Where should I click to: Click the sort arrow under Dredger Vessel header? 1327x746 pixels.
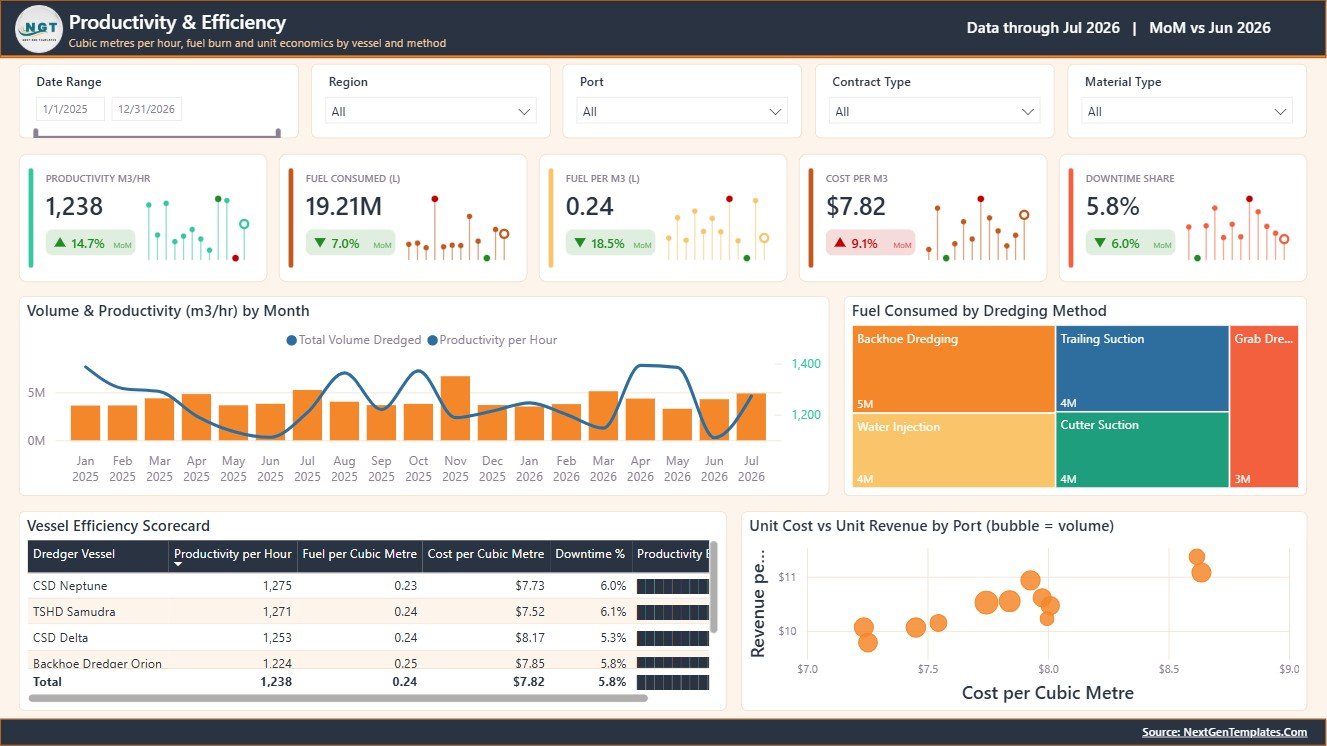(179, 565)
